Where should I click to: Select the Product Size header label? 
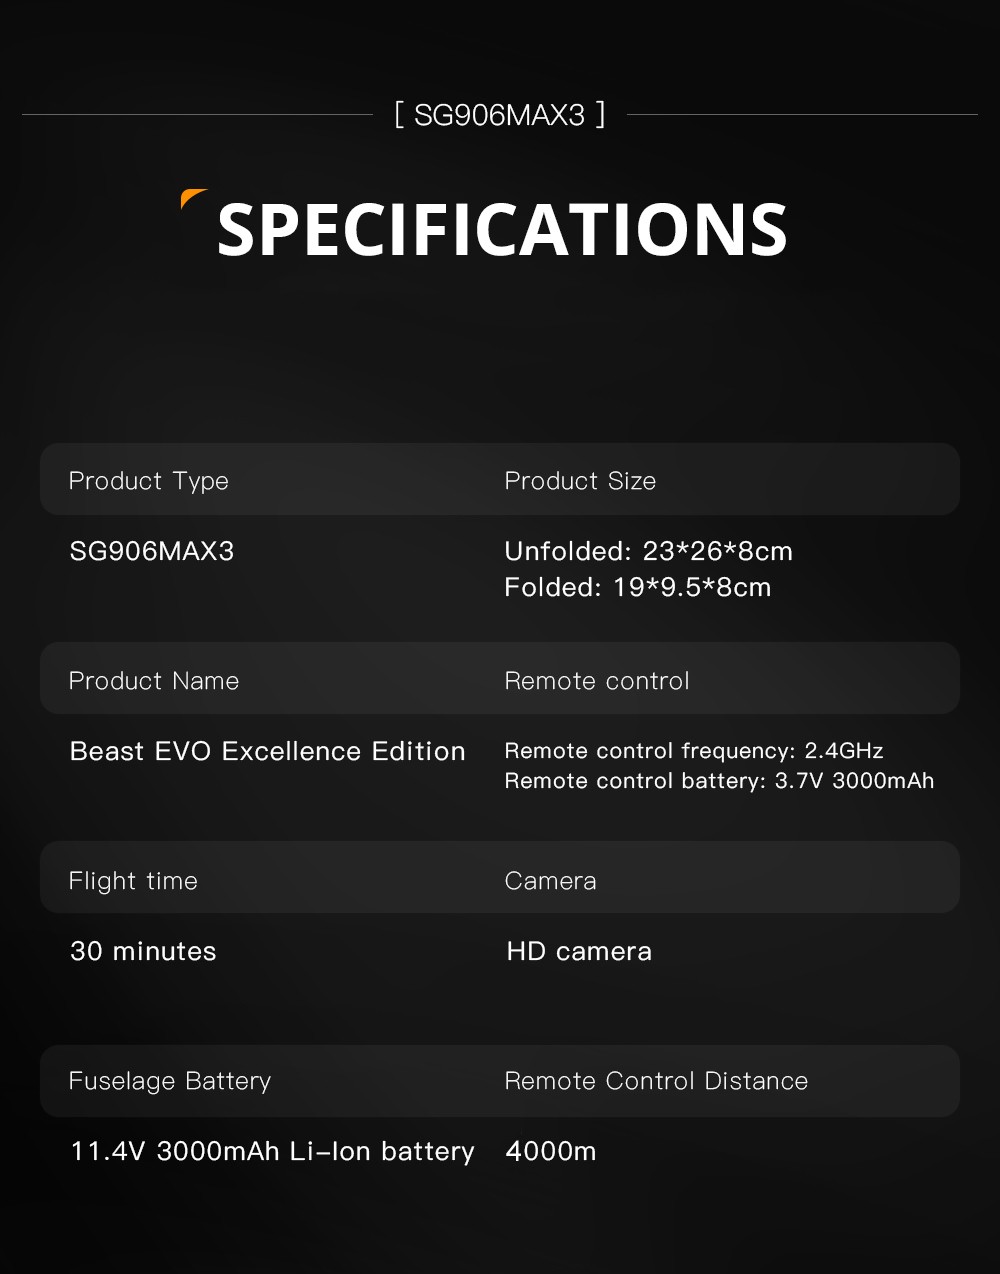tap(580, 481)
